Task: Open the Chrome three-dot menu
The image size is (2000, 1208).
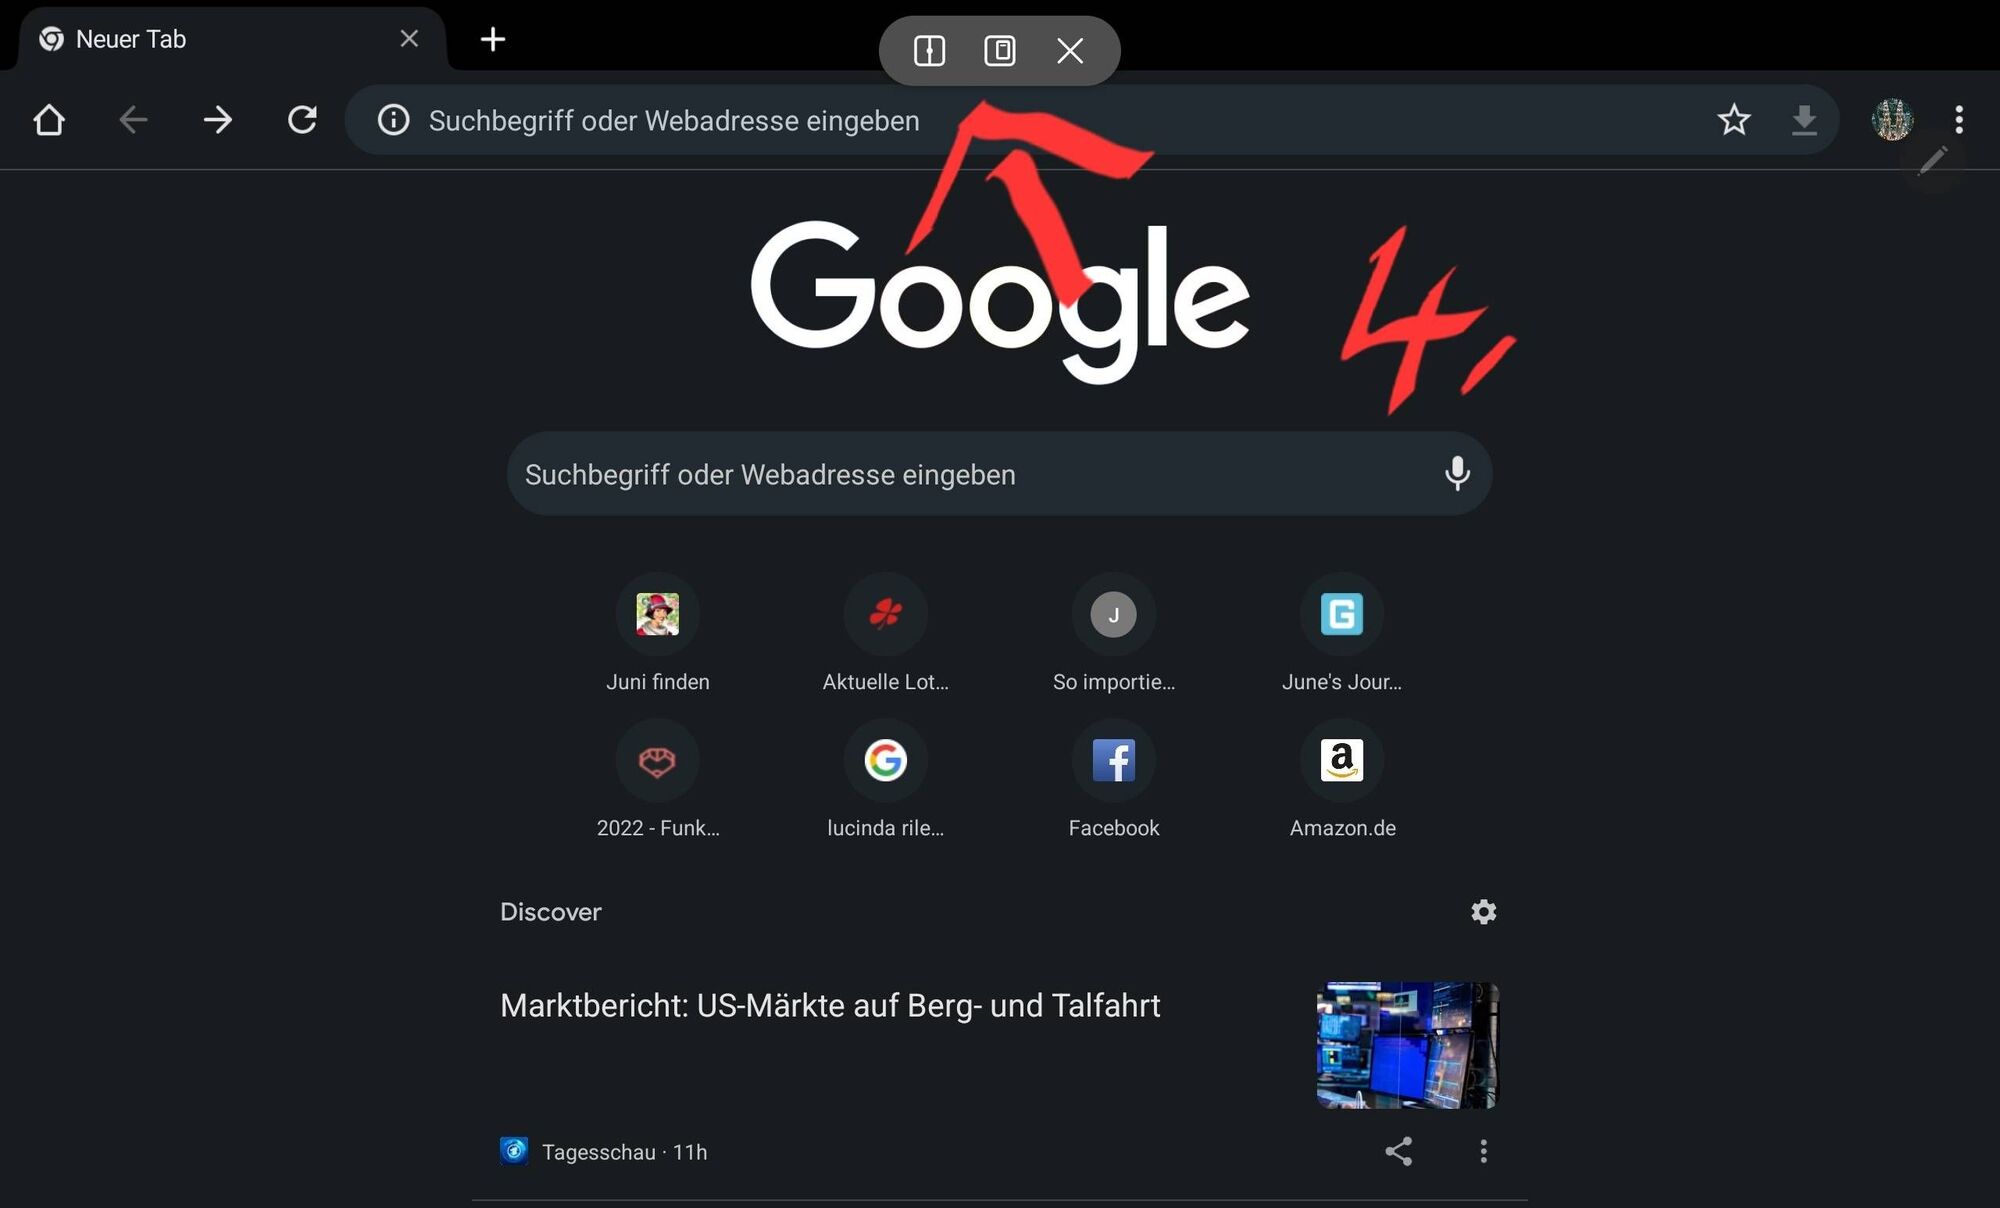Action: click(x=1959, y=120)
